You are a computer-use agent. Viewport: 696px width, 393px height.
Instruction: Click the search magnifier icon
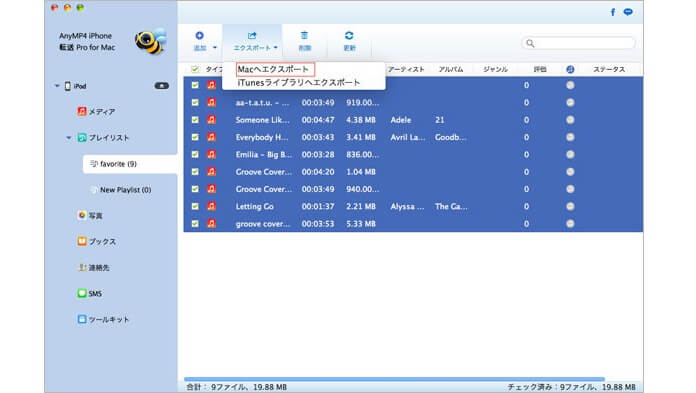[530, 43]
